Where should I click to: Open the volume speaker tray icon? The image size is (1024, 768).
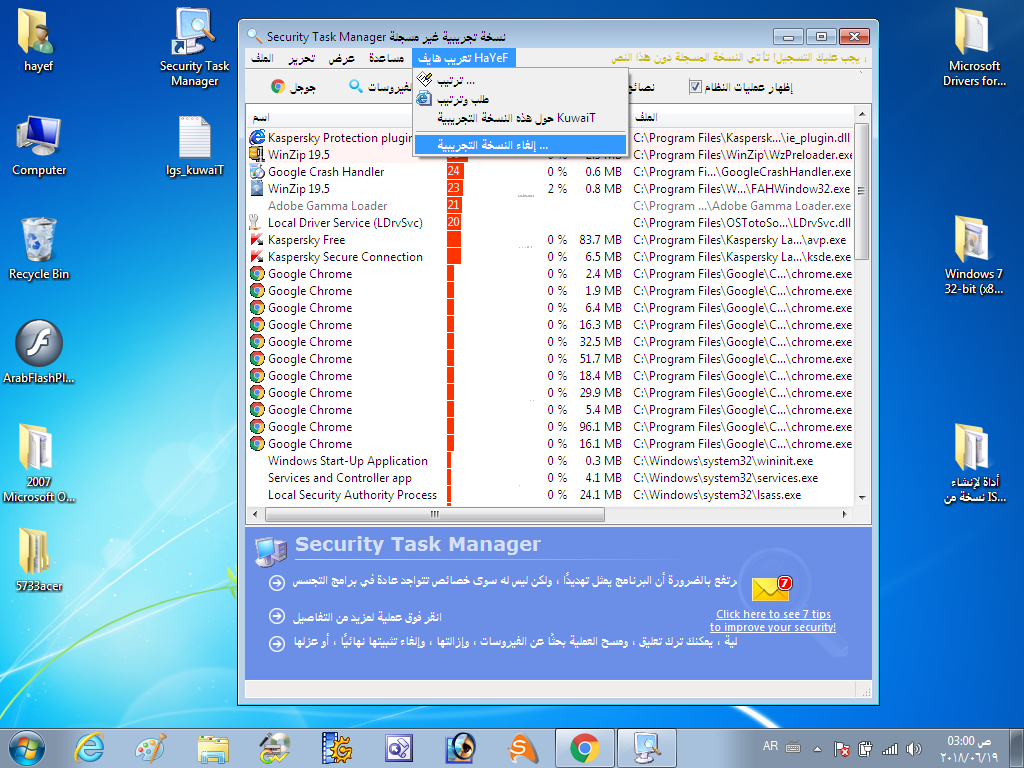(914, 749)
